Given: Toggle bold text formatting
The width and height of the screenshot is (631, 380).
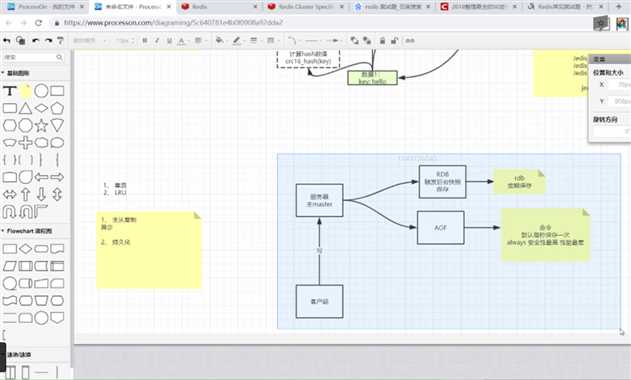Looking at the screenshot, I should click(x=144, y=41).
